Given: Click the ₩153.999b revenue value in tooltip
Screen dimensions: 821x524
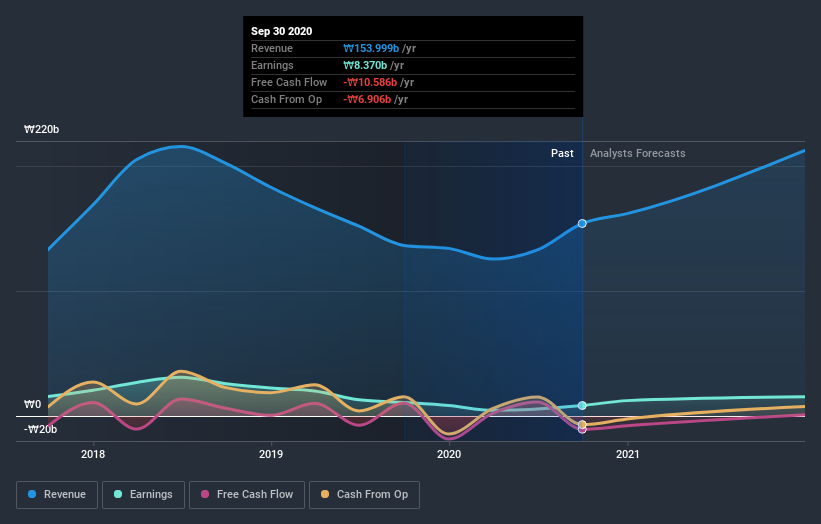Looking at the screenshot, I should point(371,48).
